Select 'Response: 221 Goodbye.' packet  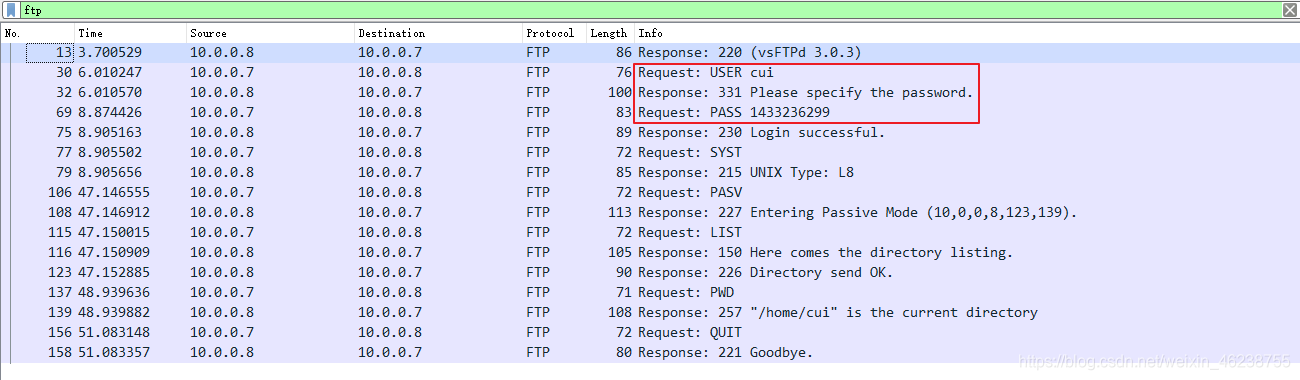(650, 352)
